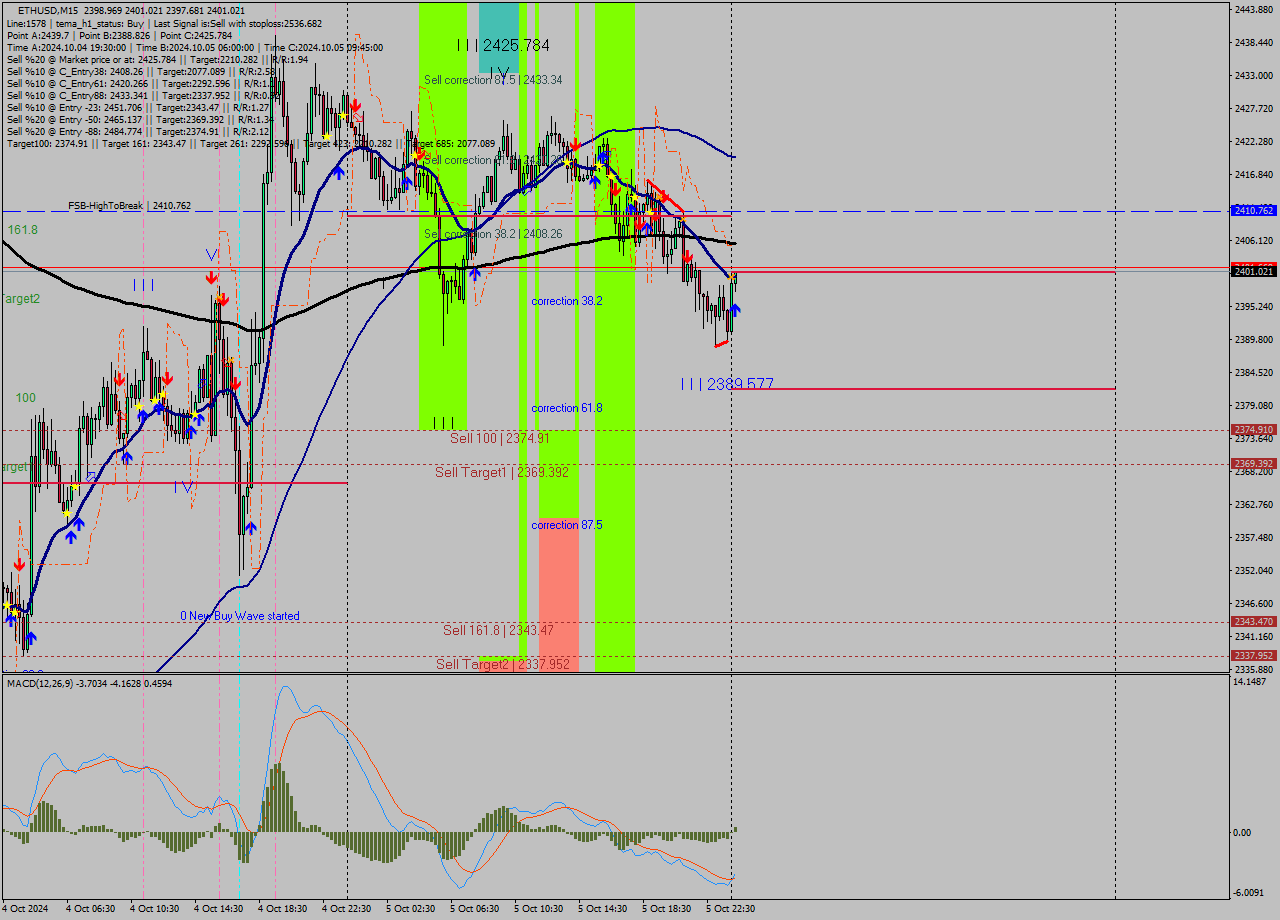
Task: Select the 'Sell Target2 | 2337.952' label
Action: (x=503, y=664)
